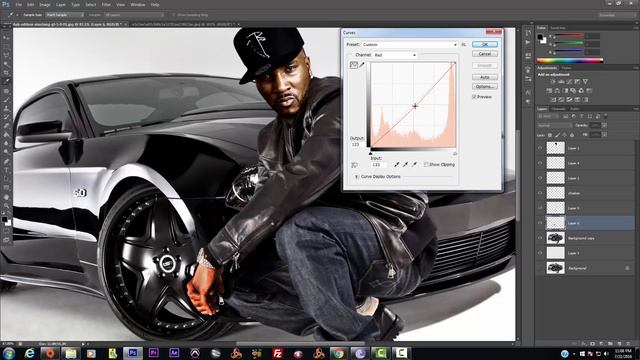Screen dimensions: 640x360
Task: Add a Black & White adjustment
Action: (565, 91)
